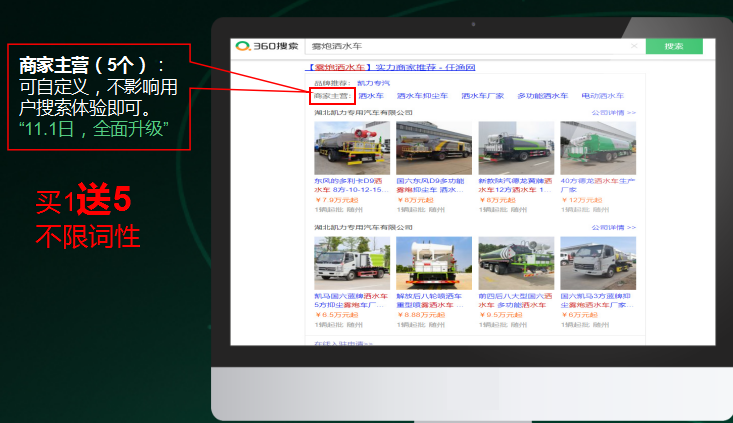Image resolution: width=733 pixels, height=423 pixels.
Task: Clear the search box with the X icon
Action: point(634,46)
